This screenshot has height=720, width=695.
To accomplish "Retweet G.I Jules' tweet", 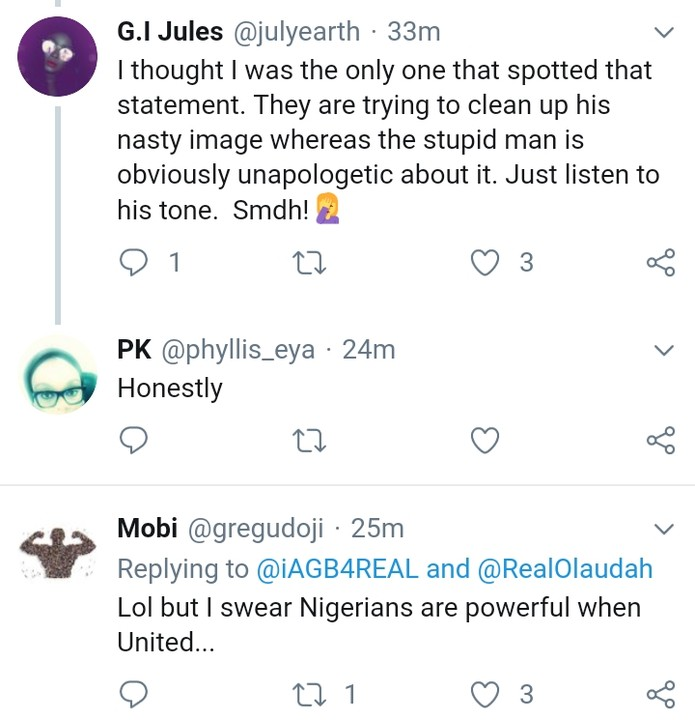I will (x=309, y=263).
